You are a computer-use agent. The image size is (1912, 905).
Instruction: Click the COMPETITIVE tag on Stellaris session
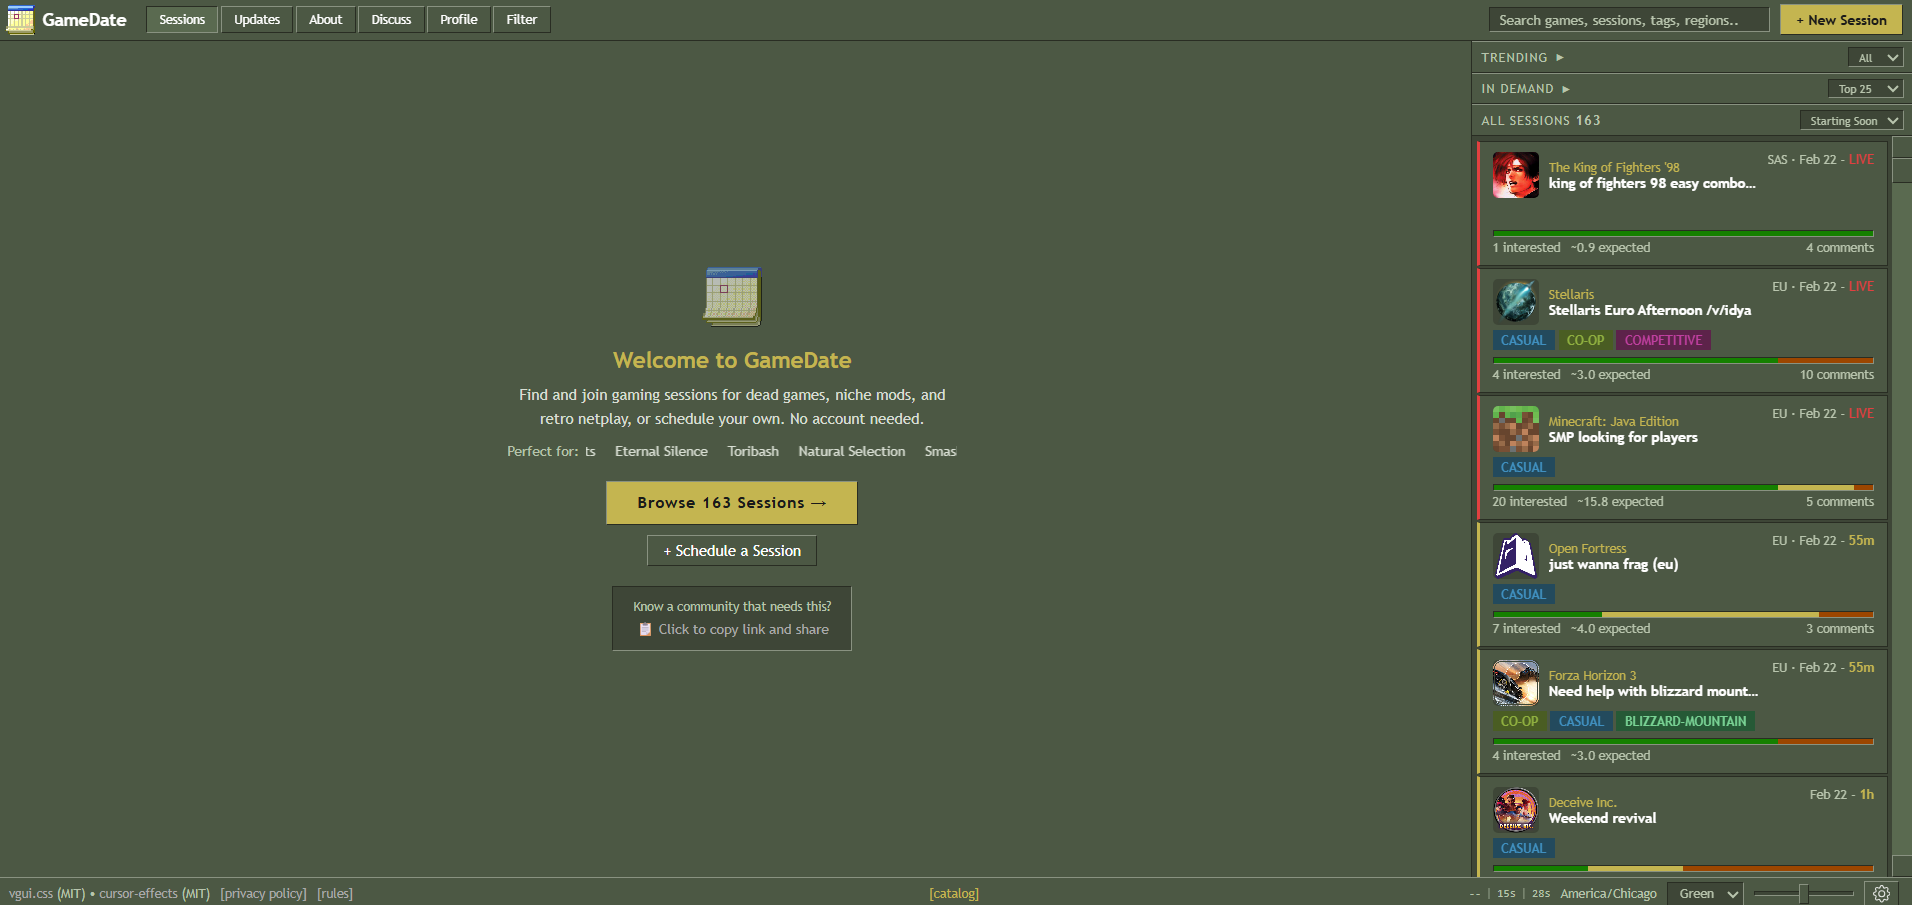click(1663, 341)
